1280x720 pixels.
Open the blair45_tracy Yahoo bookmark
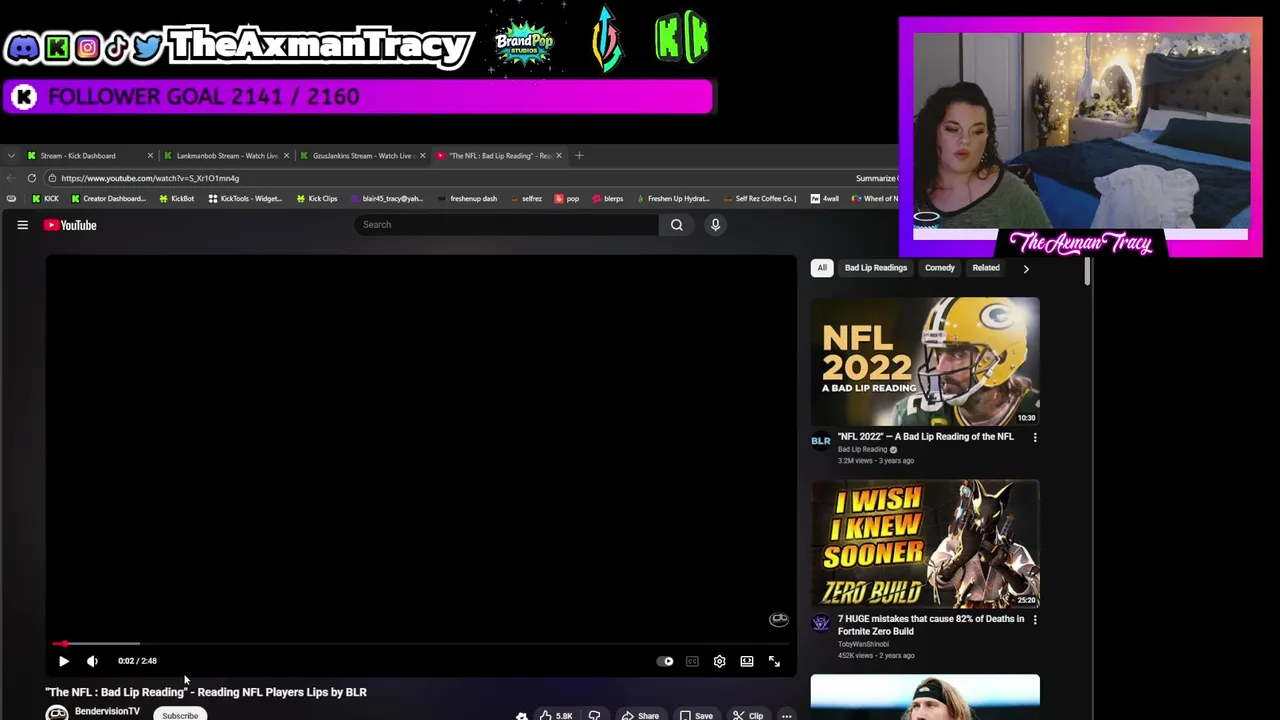click(x=387, y=199)
